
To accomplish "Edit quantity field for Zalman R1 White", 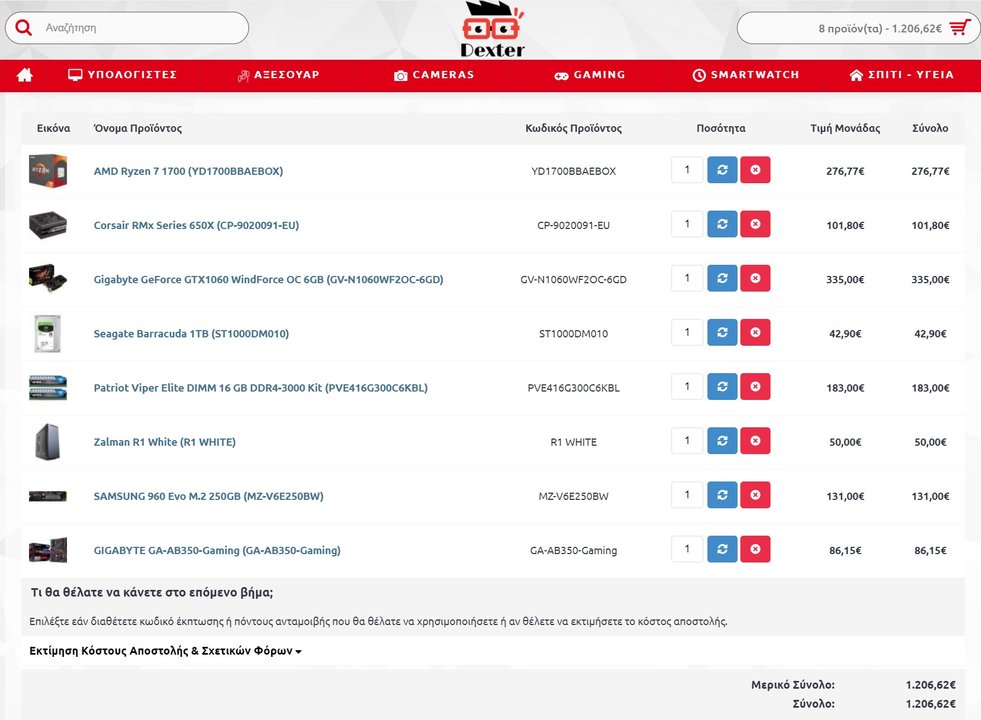I will (688, 441).
